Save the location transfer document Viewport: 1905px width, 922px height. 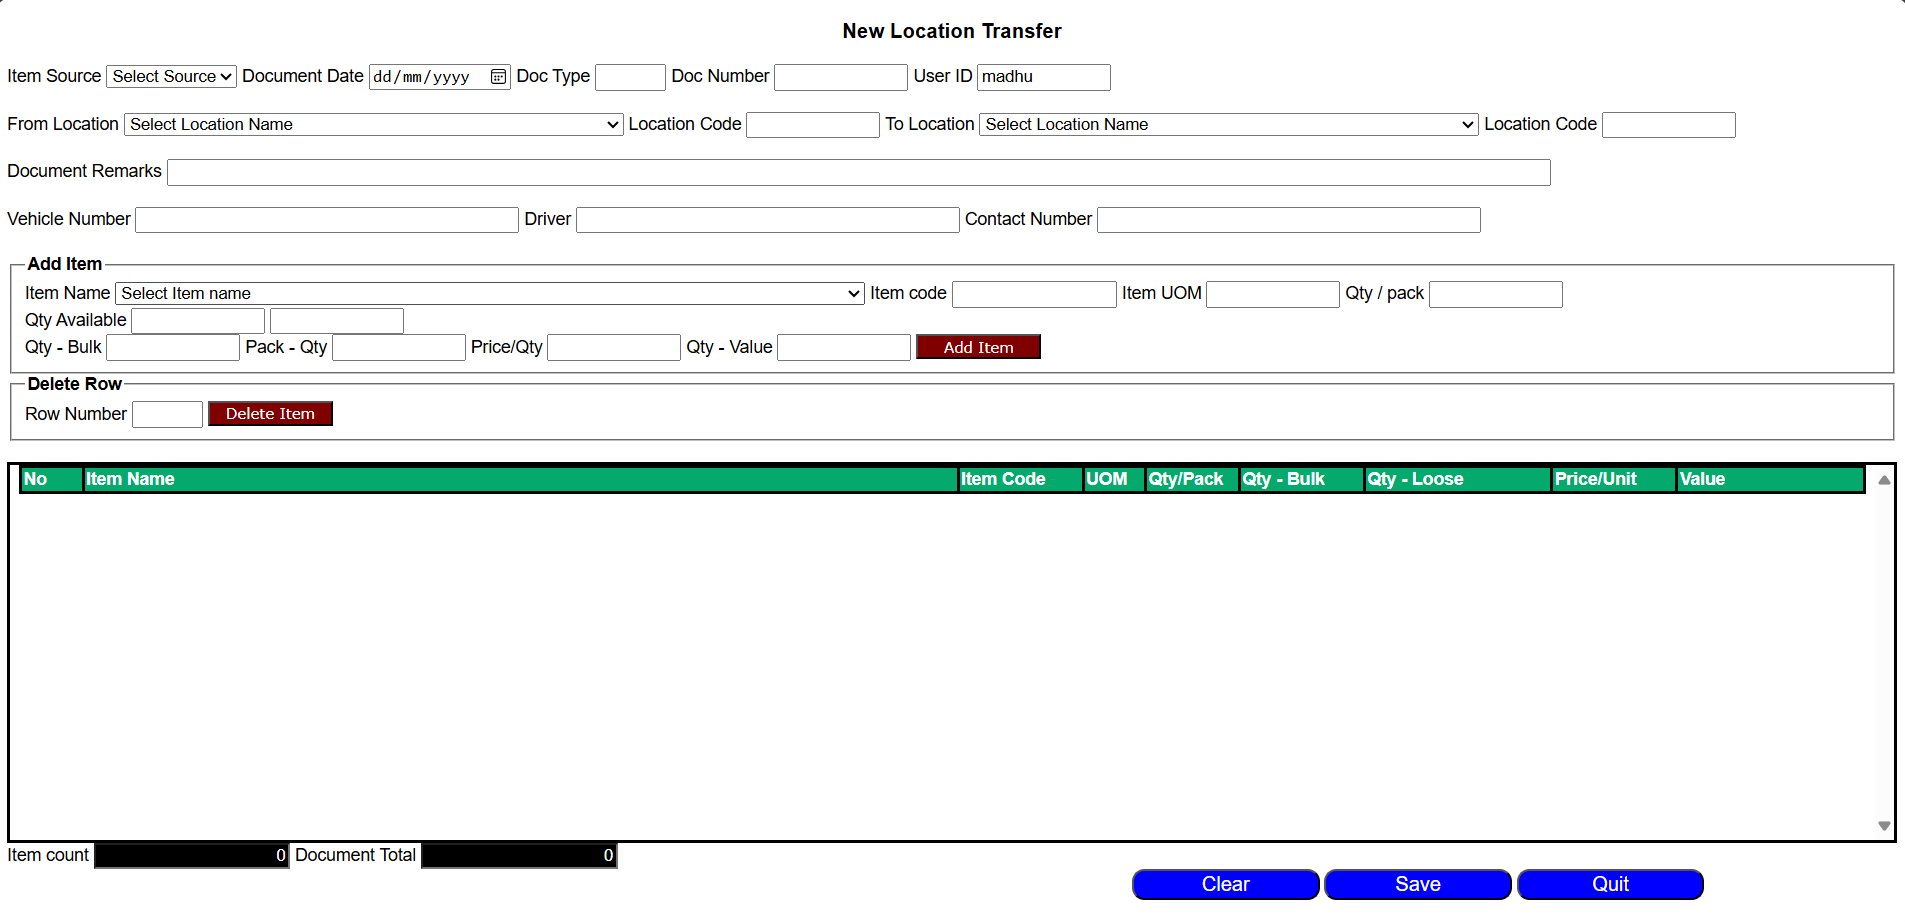[1417, 885]
